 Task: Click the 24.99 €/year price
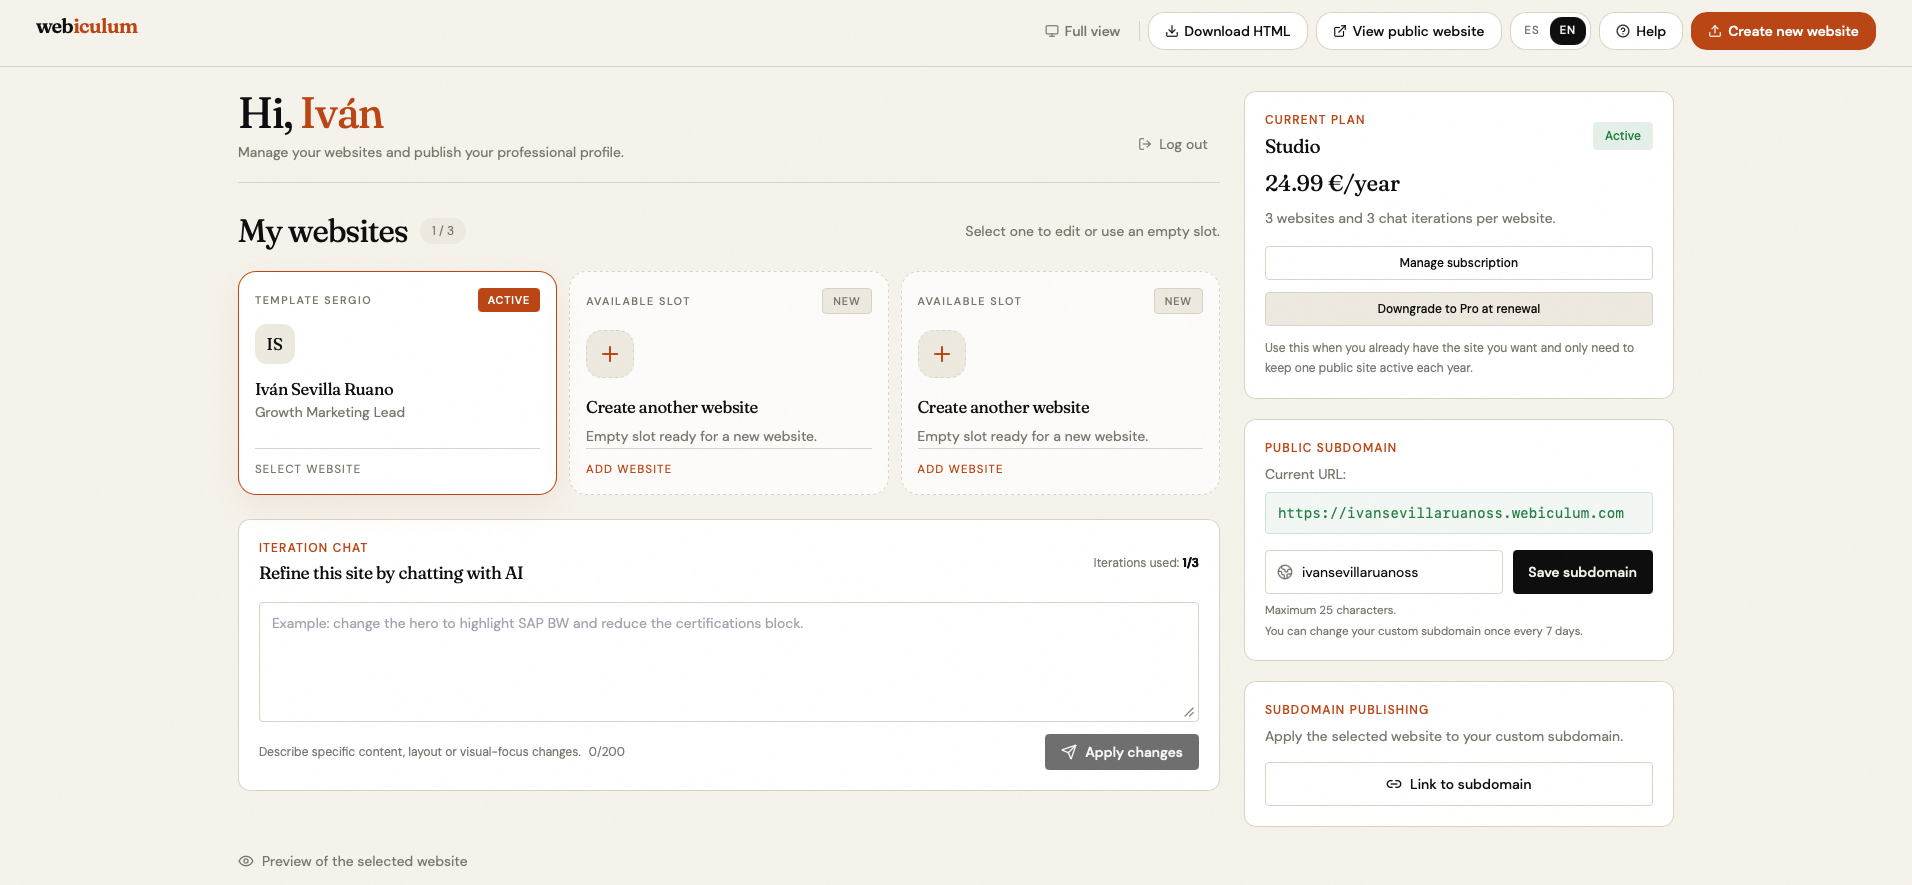[1332, 183]
